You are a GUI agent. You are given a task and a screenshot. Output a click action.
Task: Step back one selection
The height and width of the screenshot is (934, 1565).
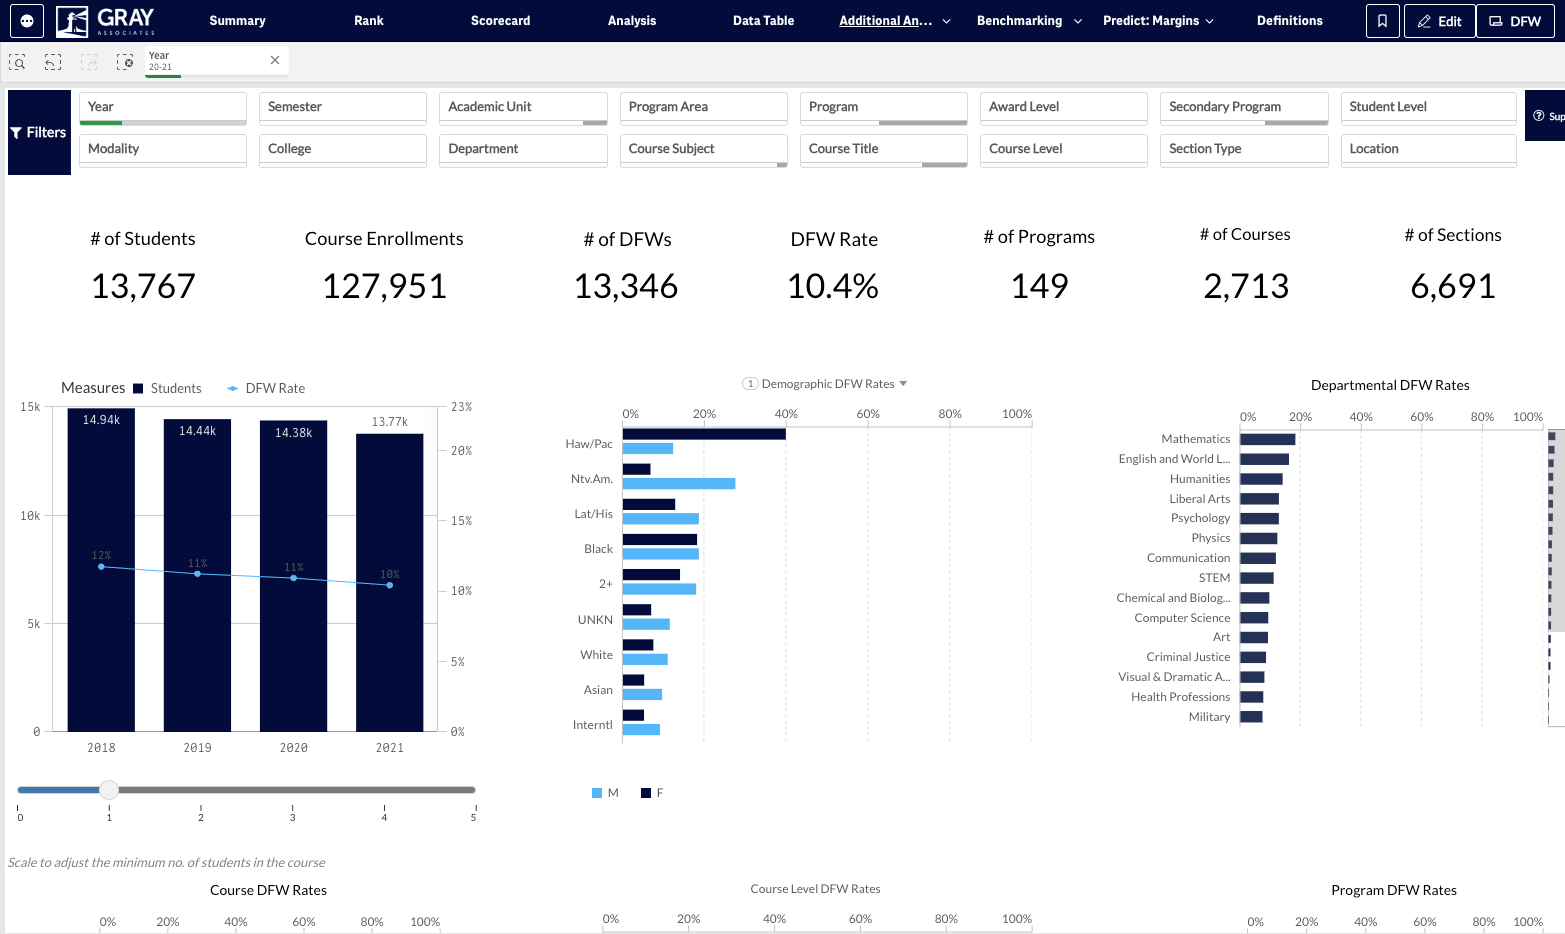53,62
